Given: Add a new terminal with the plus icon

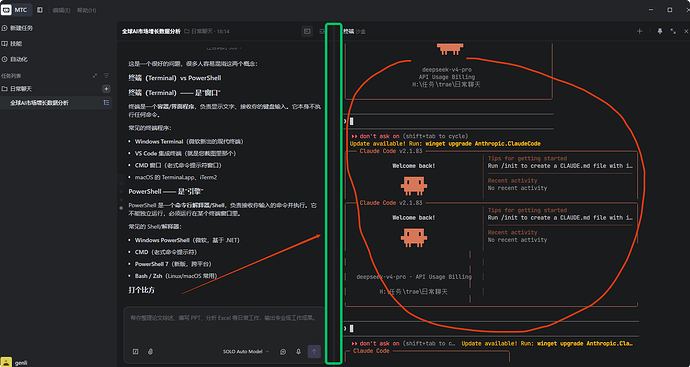Looking at the screenshot, I should [x=639, y=31].
